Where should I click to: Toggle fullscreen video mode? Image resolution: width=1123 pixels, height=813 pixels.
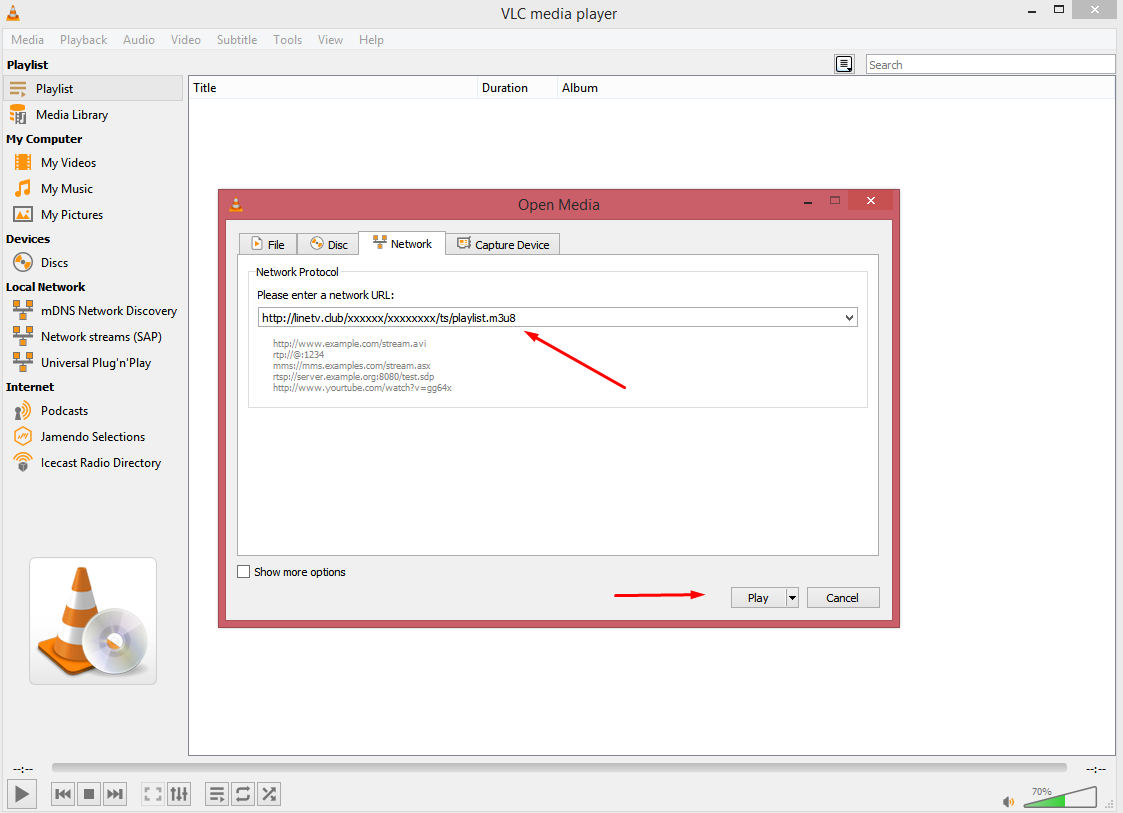[x=153, y=794]
